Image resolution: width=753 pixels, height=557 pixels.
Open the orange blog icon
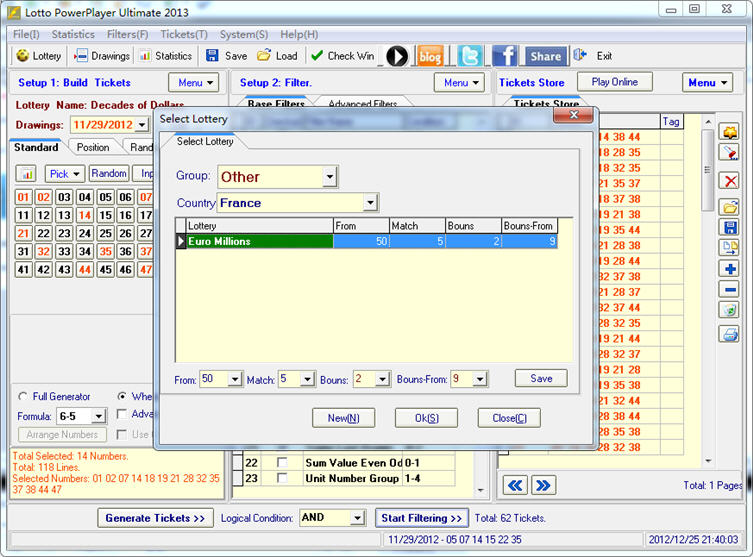click(x=430, y=56)
